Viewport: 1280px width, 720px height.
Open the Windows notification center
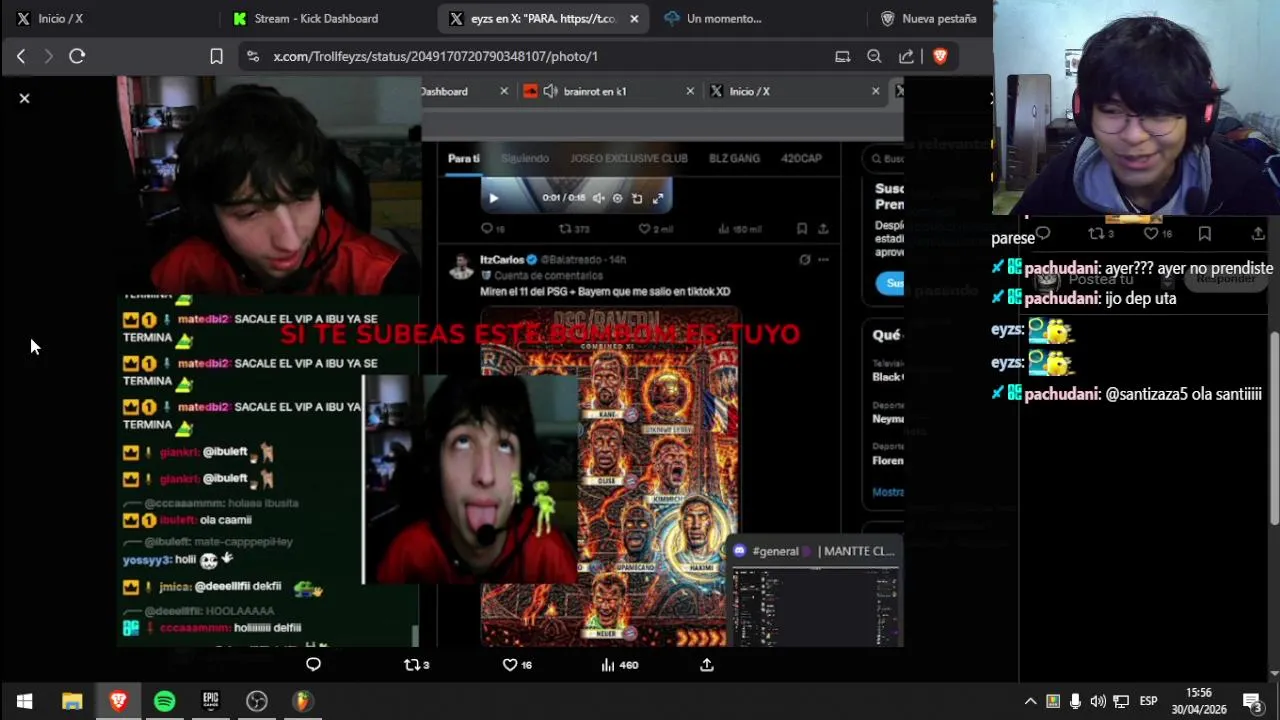pyautogui.click(x=1252, y=701)
